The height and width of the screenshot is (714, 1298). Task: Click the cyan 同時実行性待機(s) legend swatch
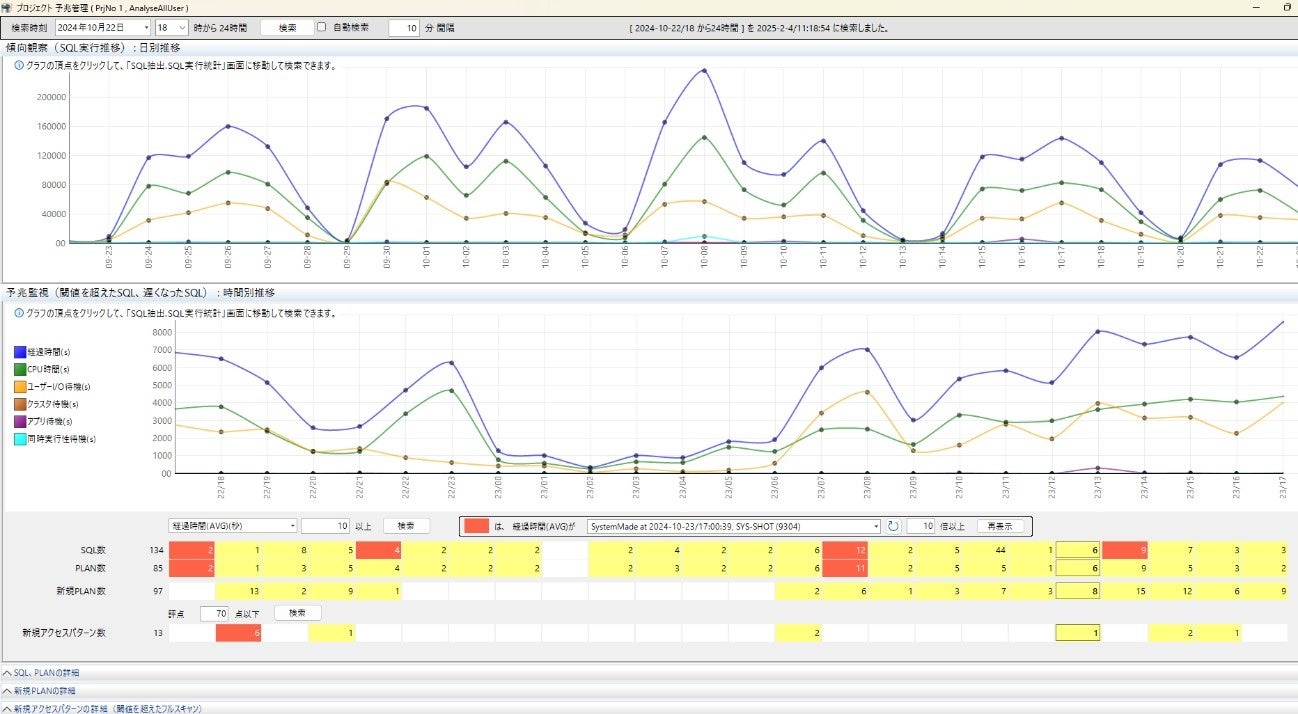tap(20, 439)
